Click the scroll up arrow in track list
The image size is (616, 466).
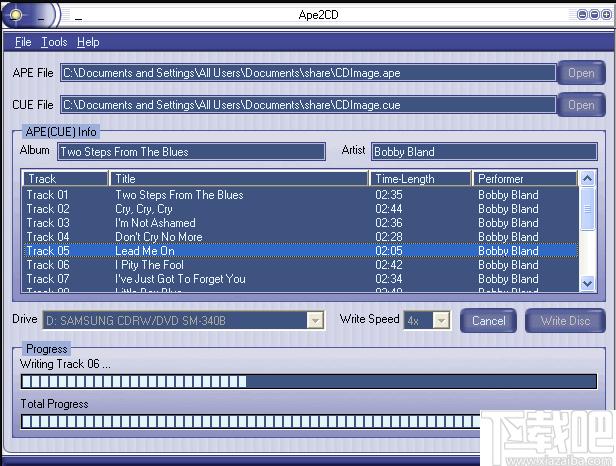(x=587, y=179)
